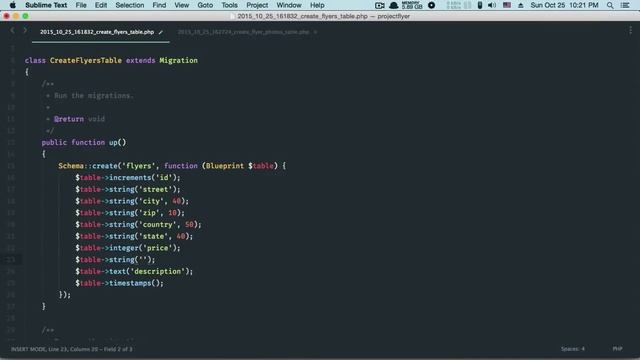The image size is (640, 360).
Task: Close the create_flyer_photos_table.php tab
Action: [x=315, y=32]
